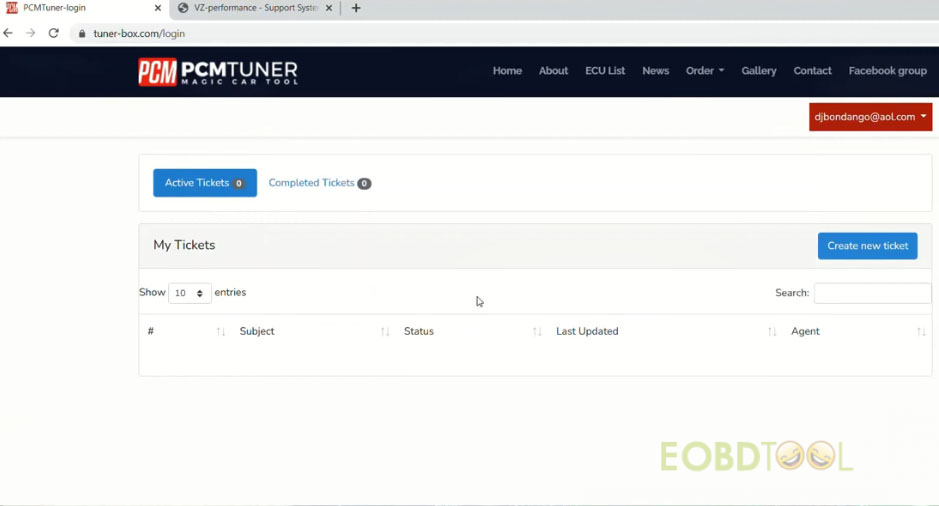Screen dimensions: 939x506
Task: Sort tickets by # column arrows
Action: pos(221,332)
